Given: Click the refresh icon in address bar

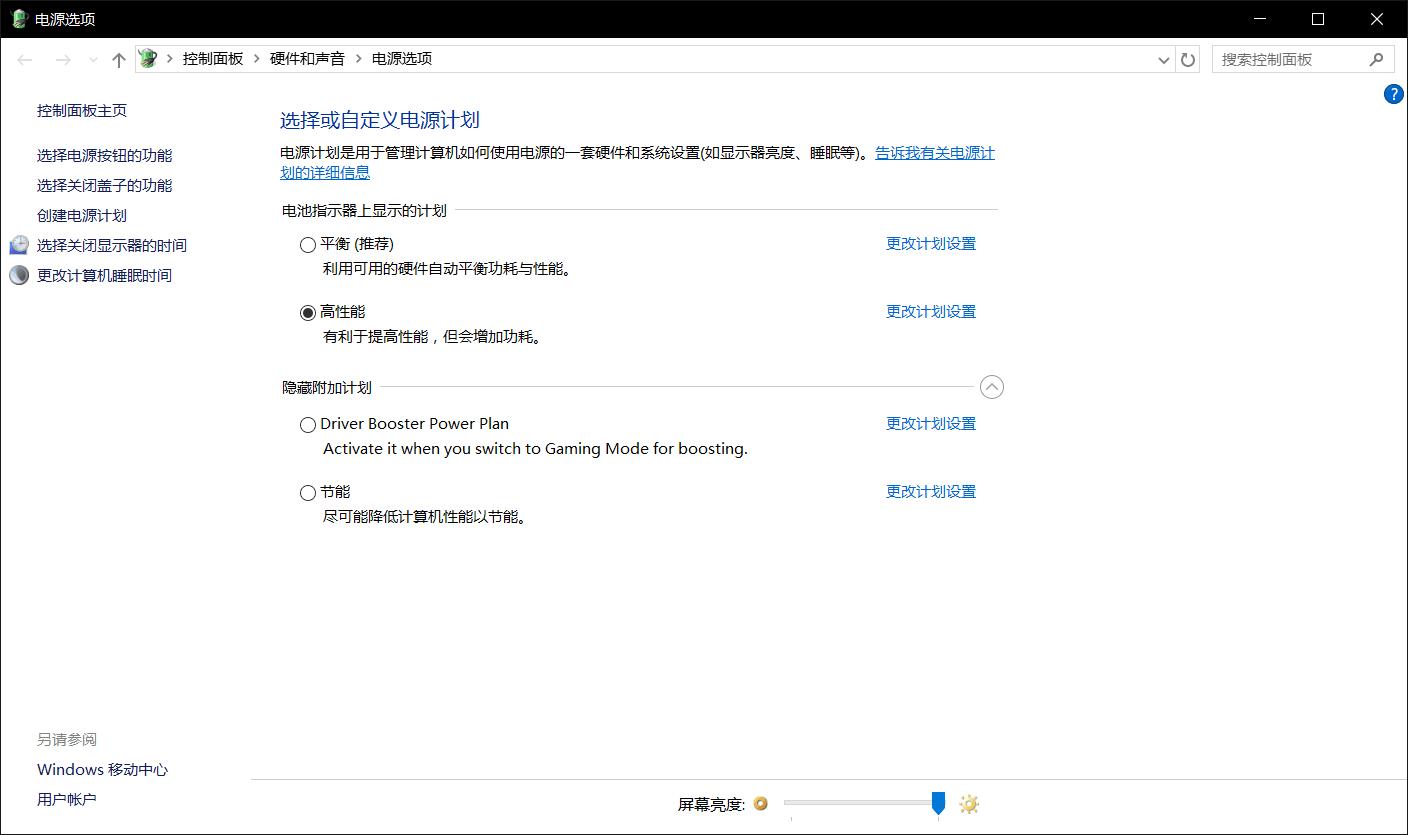Looking at the screenshot, I should pyautogui.click(x=1188, y=59).
